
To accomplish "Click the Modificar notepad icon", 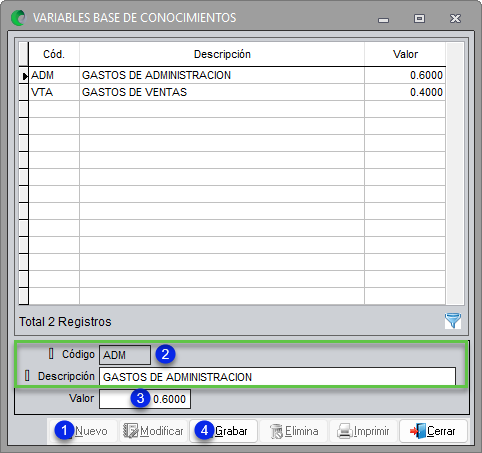I will [130, 431].
